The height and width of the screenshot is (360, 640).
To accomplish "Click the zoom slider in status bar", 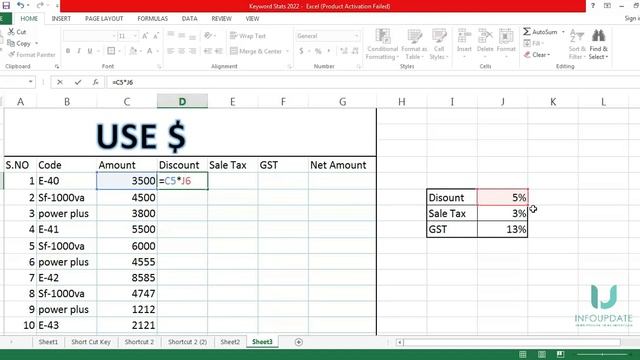I will 603,354.
